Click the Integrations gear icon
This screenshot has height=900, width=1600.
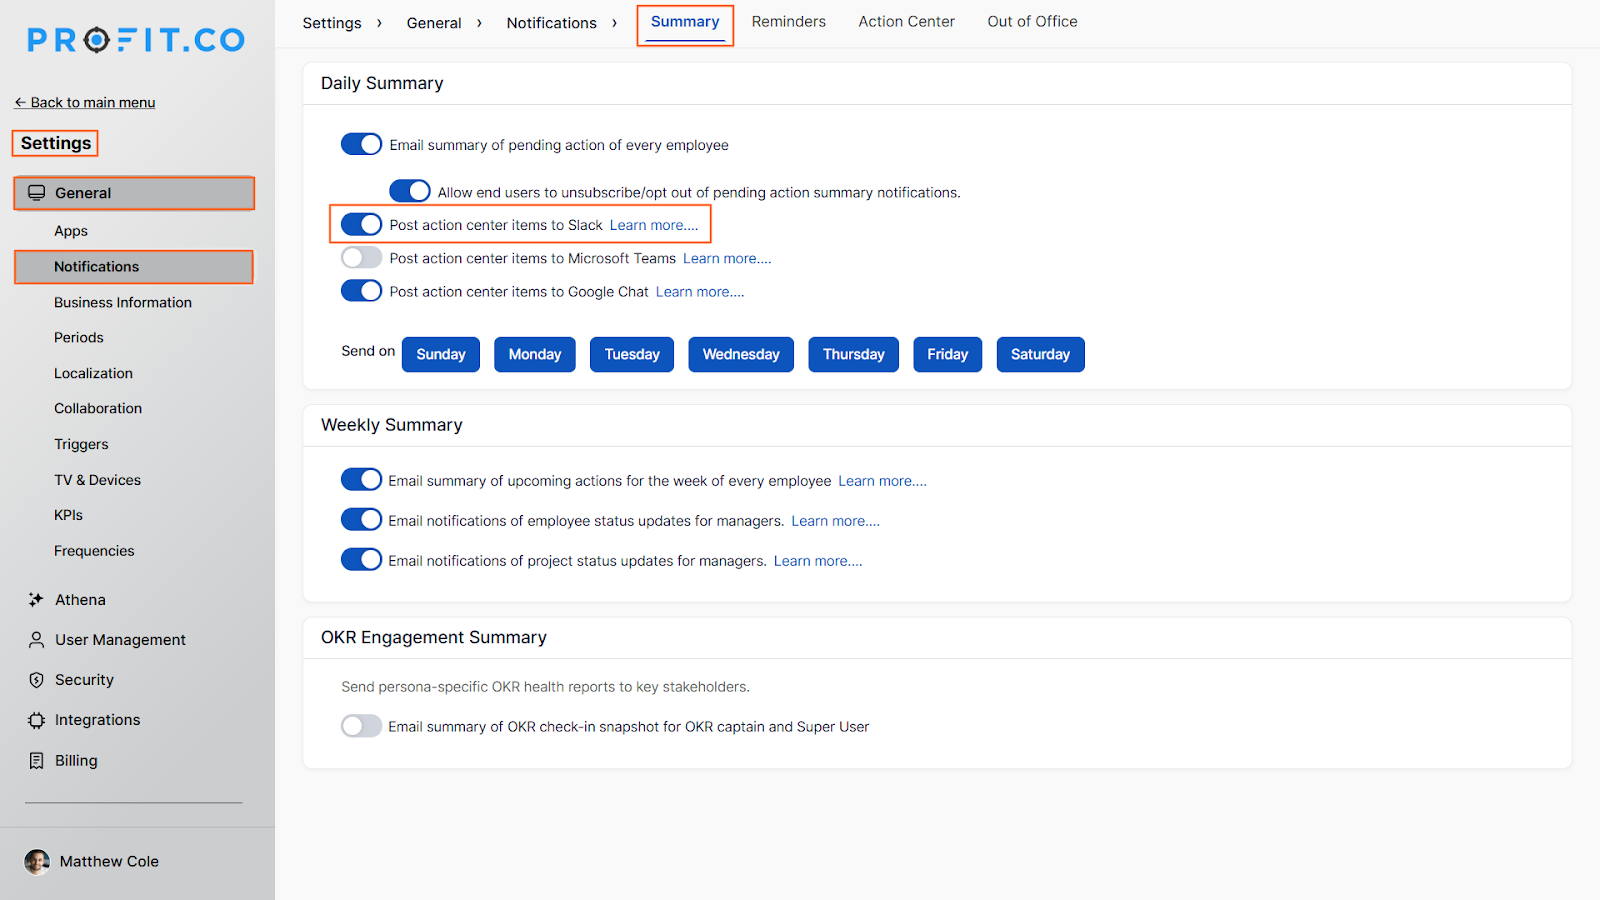tap(36, 720)
